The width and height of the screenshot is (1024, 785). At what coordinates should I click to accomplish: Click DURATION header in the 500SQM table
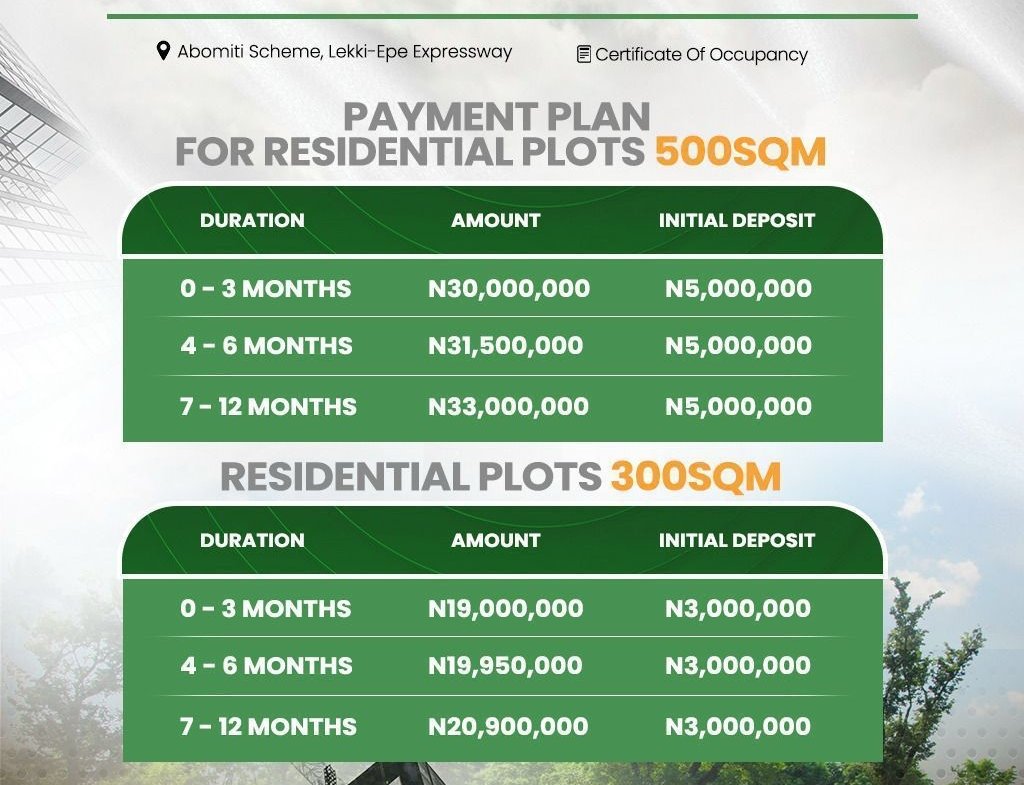pos(252,220)
